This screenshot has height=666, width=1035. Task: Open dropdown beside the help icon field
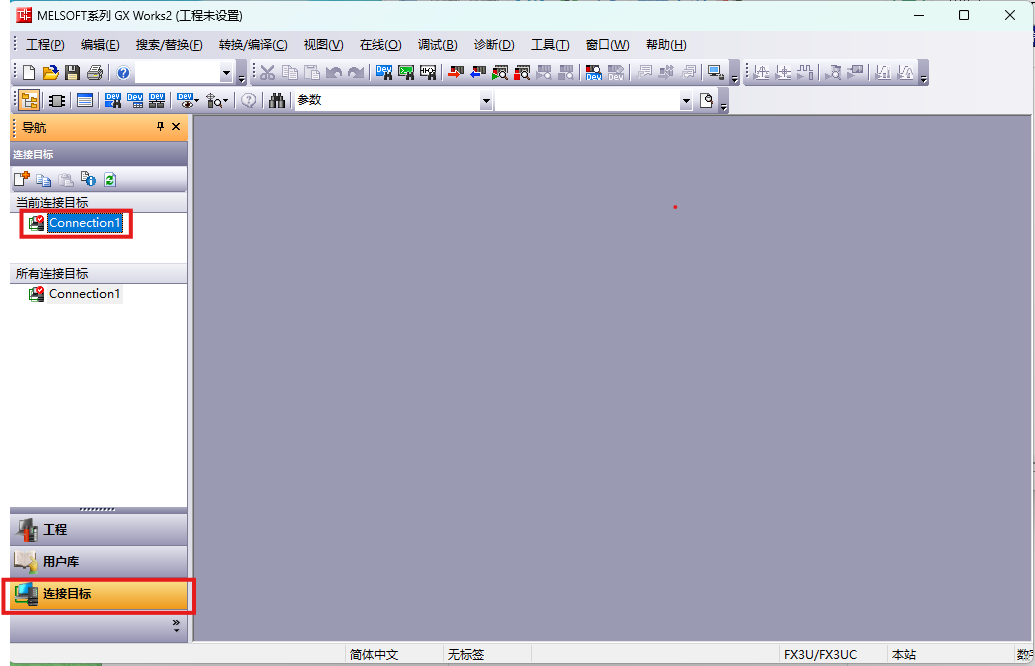226,73
